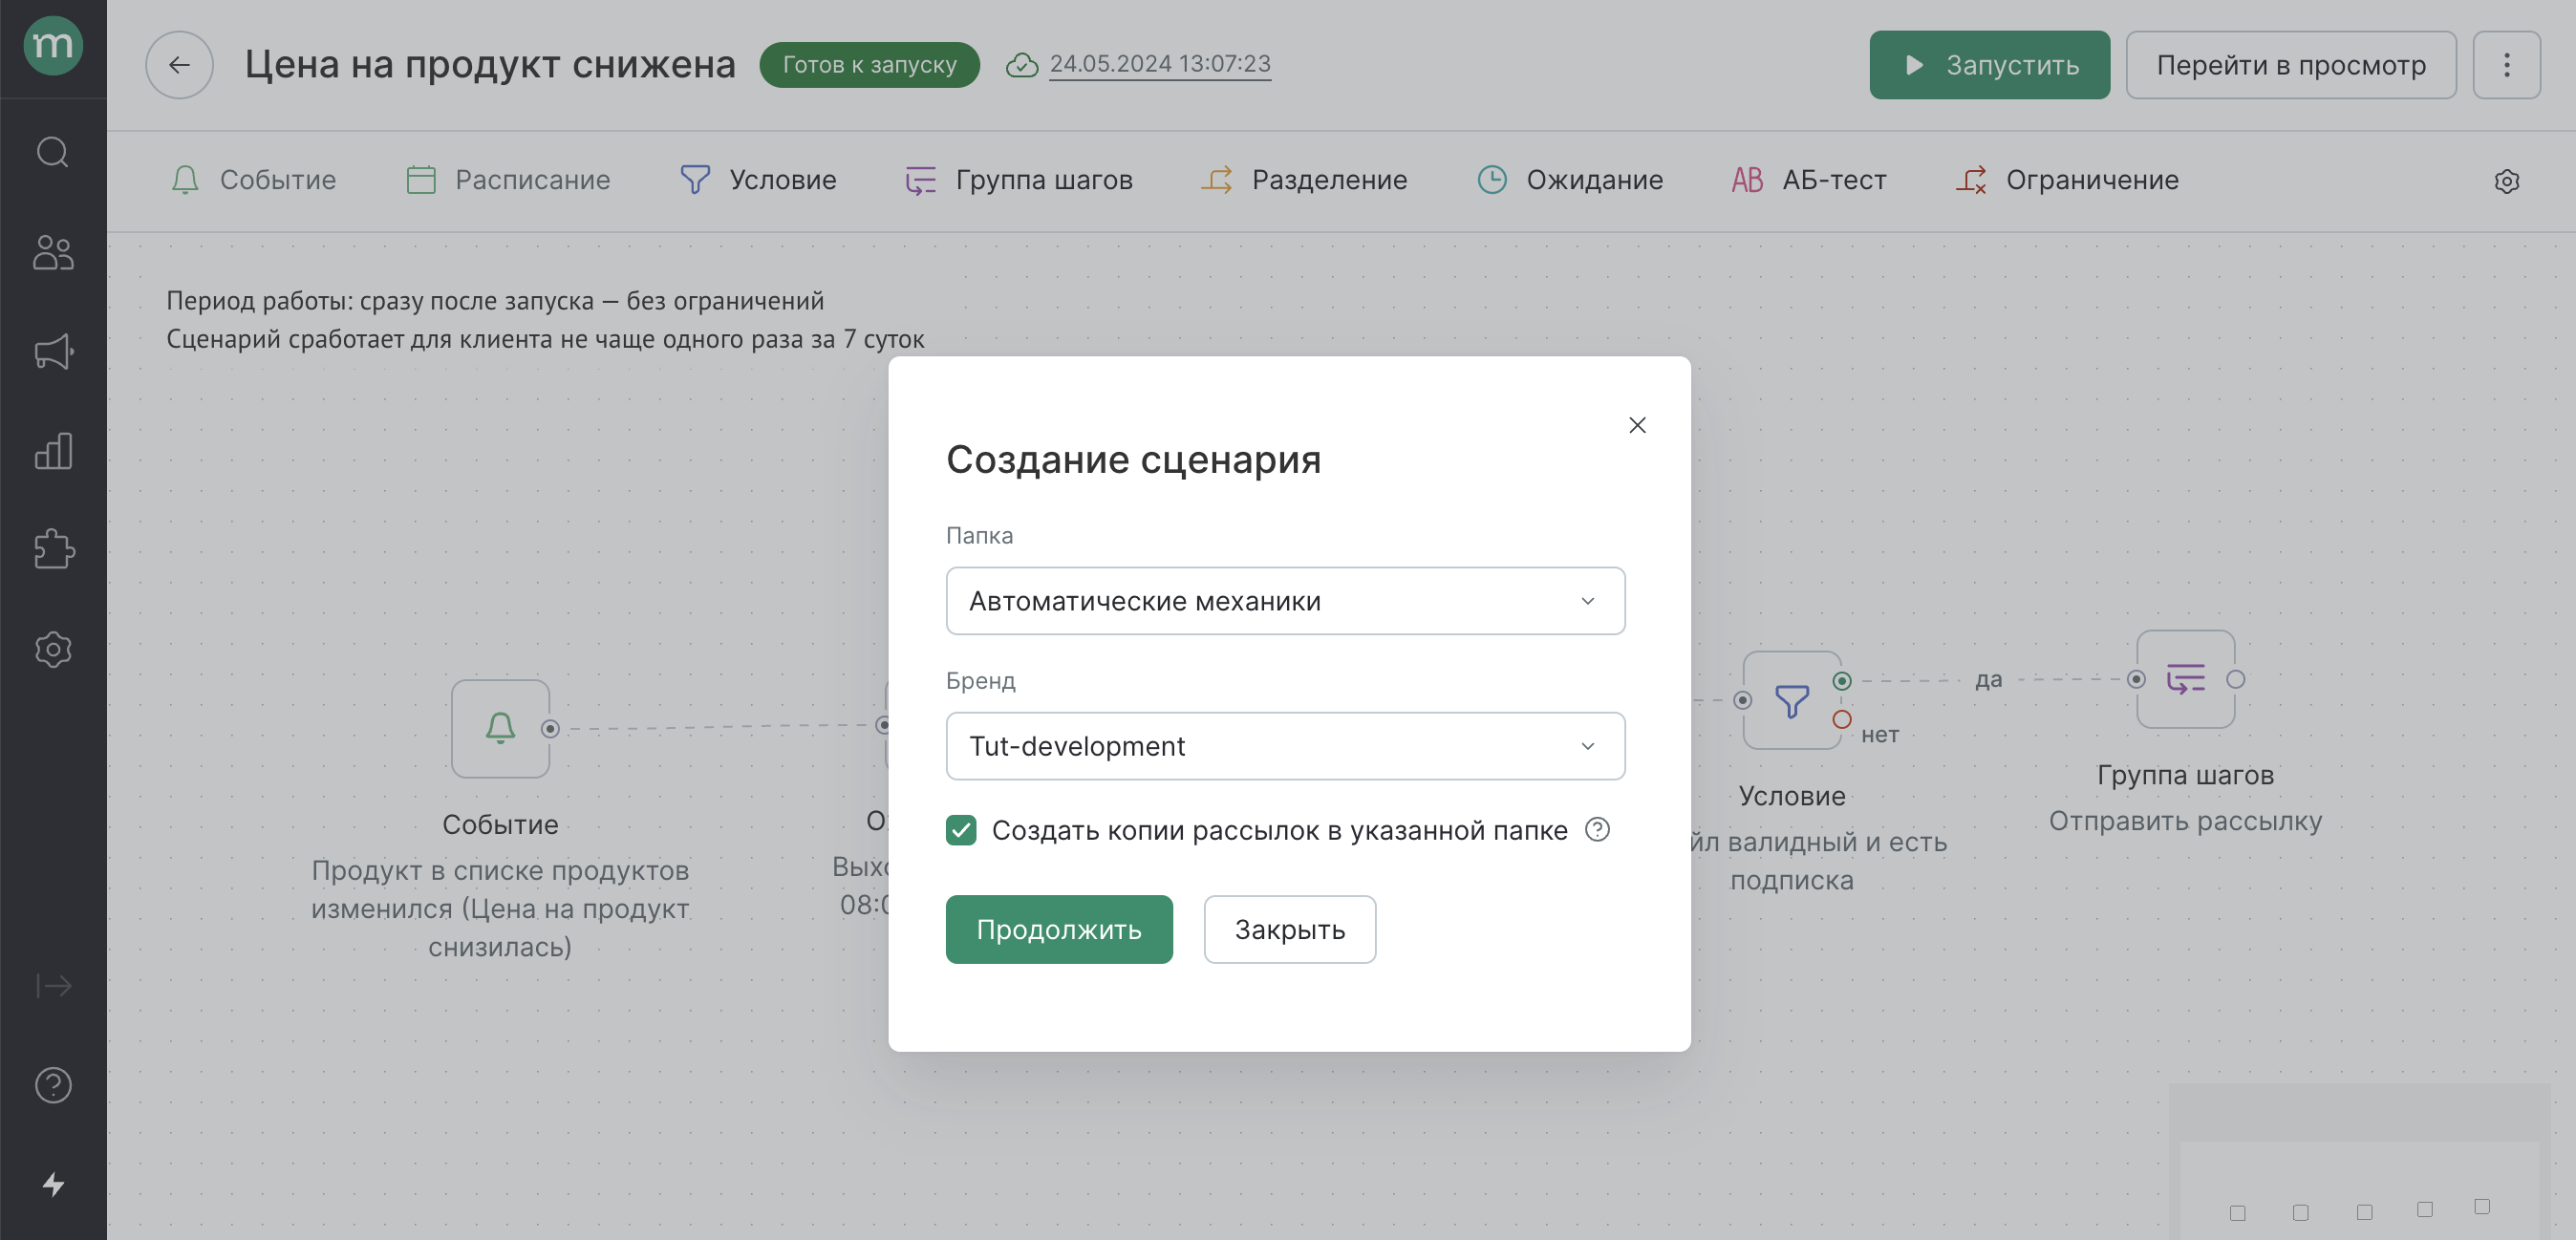Click the scenario title 'Цена на продукт снижена'

(x=490, y=64)
